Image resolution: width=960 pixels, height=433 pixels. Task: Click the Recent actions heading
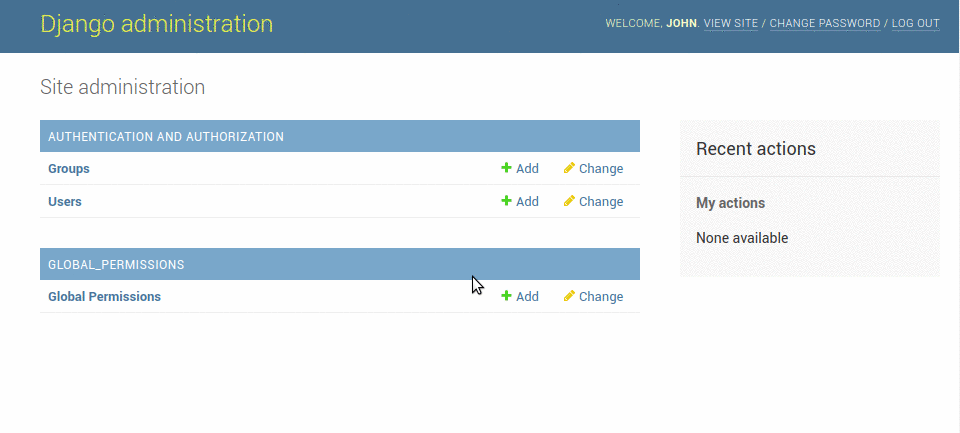tap(756, 149)
